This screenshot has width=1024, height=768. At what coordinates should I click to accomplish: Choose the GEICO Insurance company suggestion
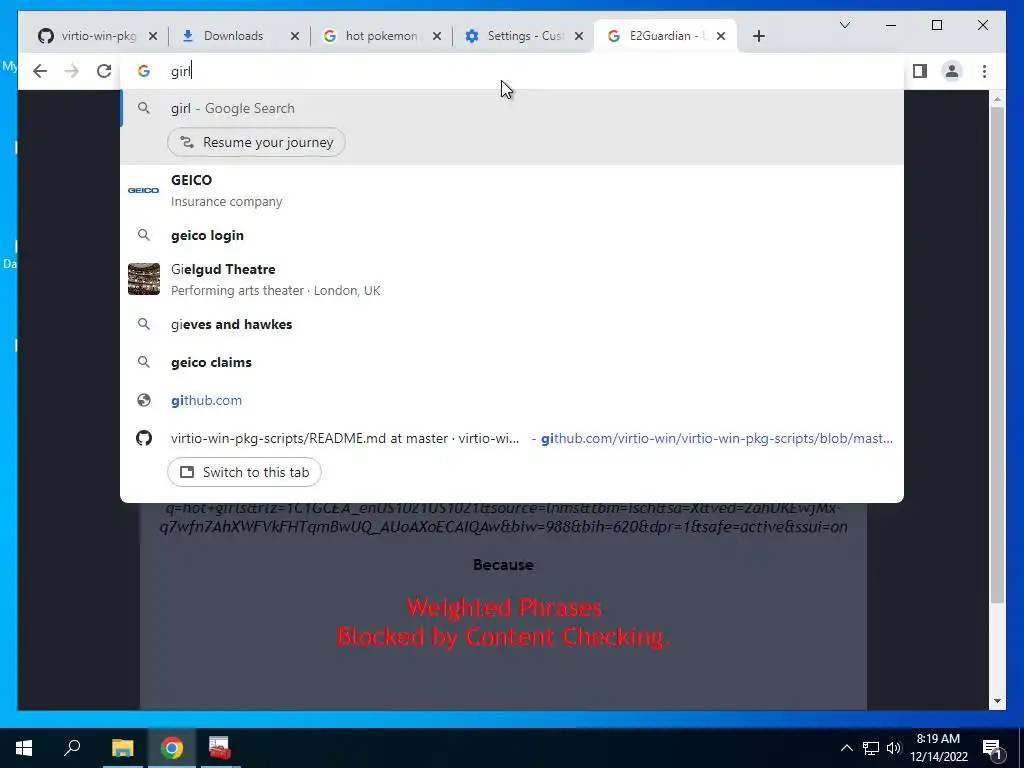[512, 190]
